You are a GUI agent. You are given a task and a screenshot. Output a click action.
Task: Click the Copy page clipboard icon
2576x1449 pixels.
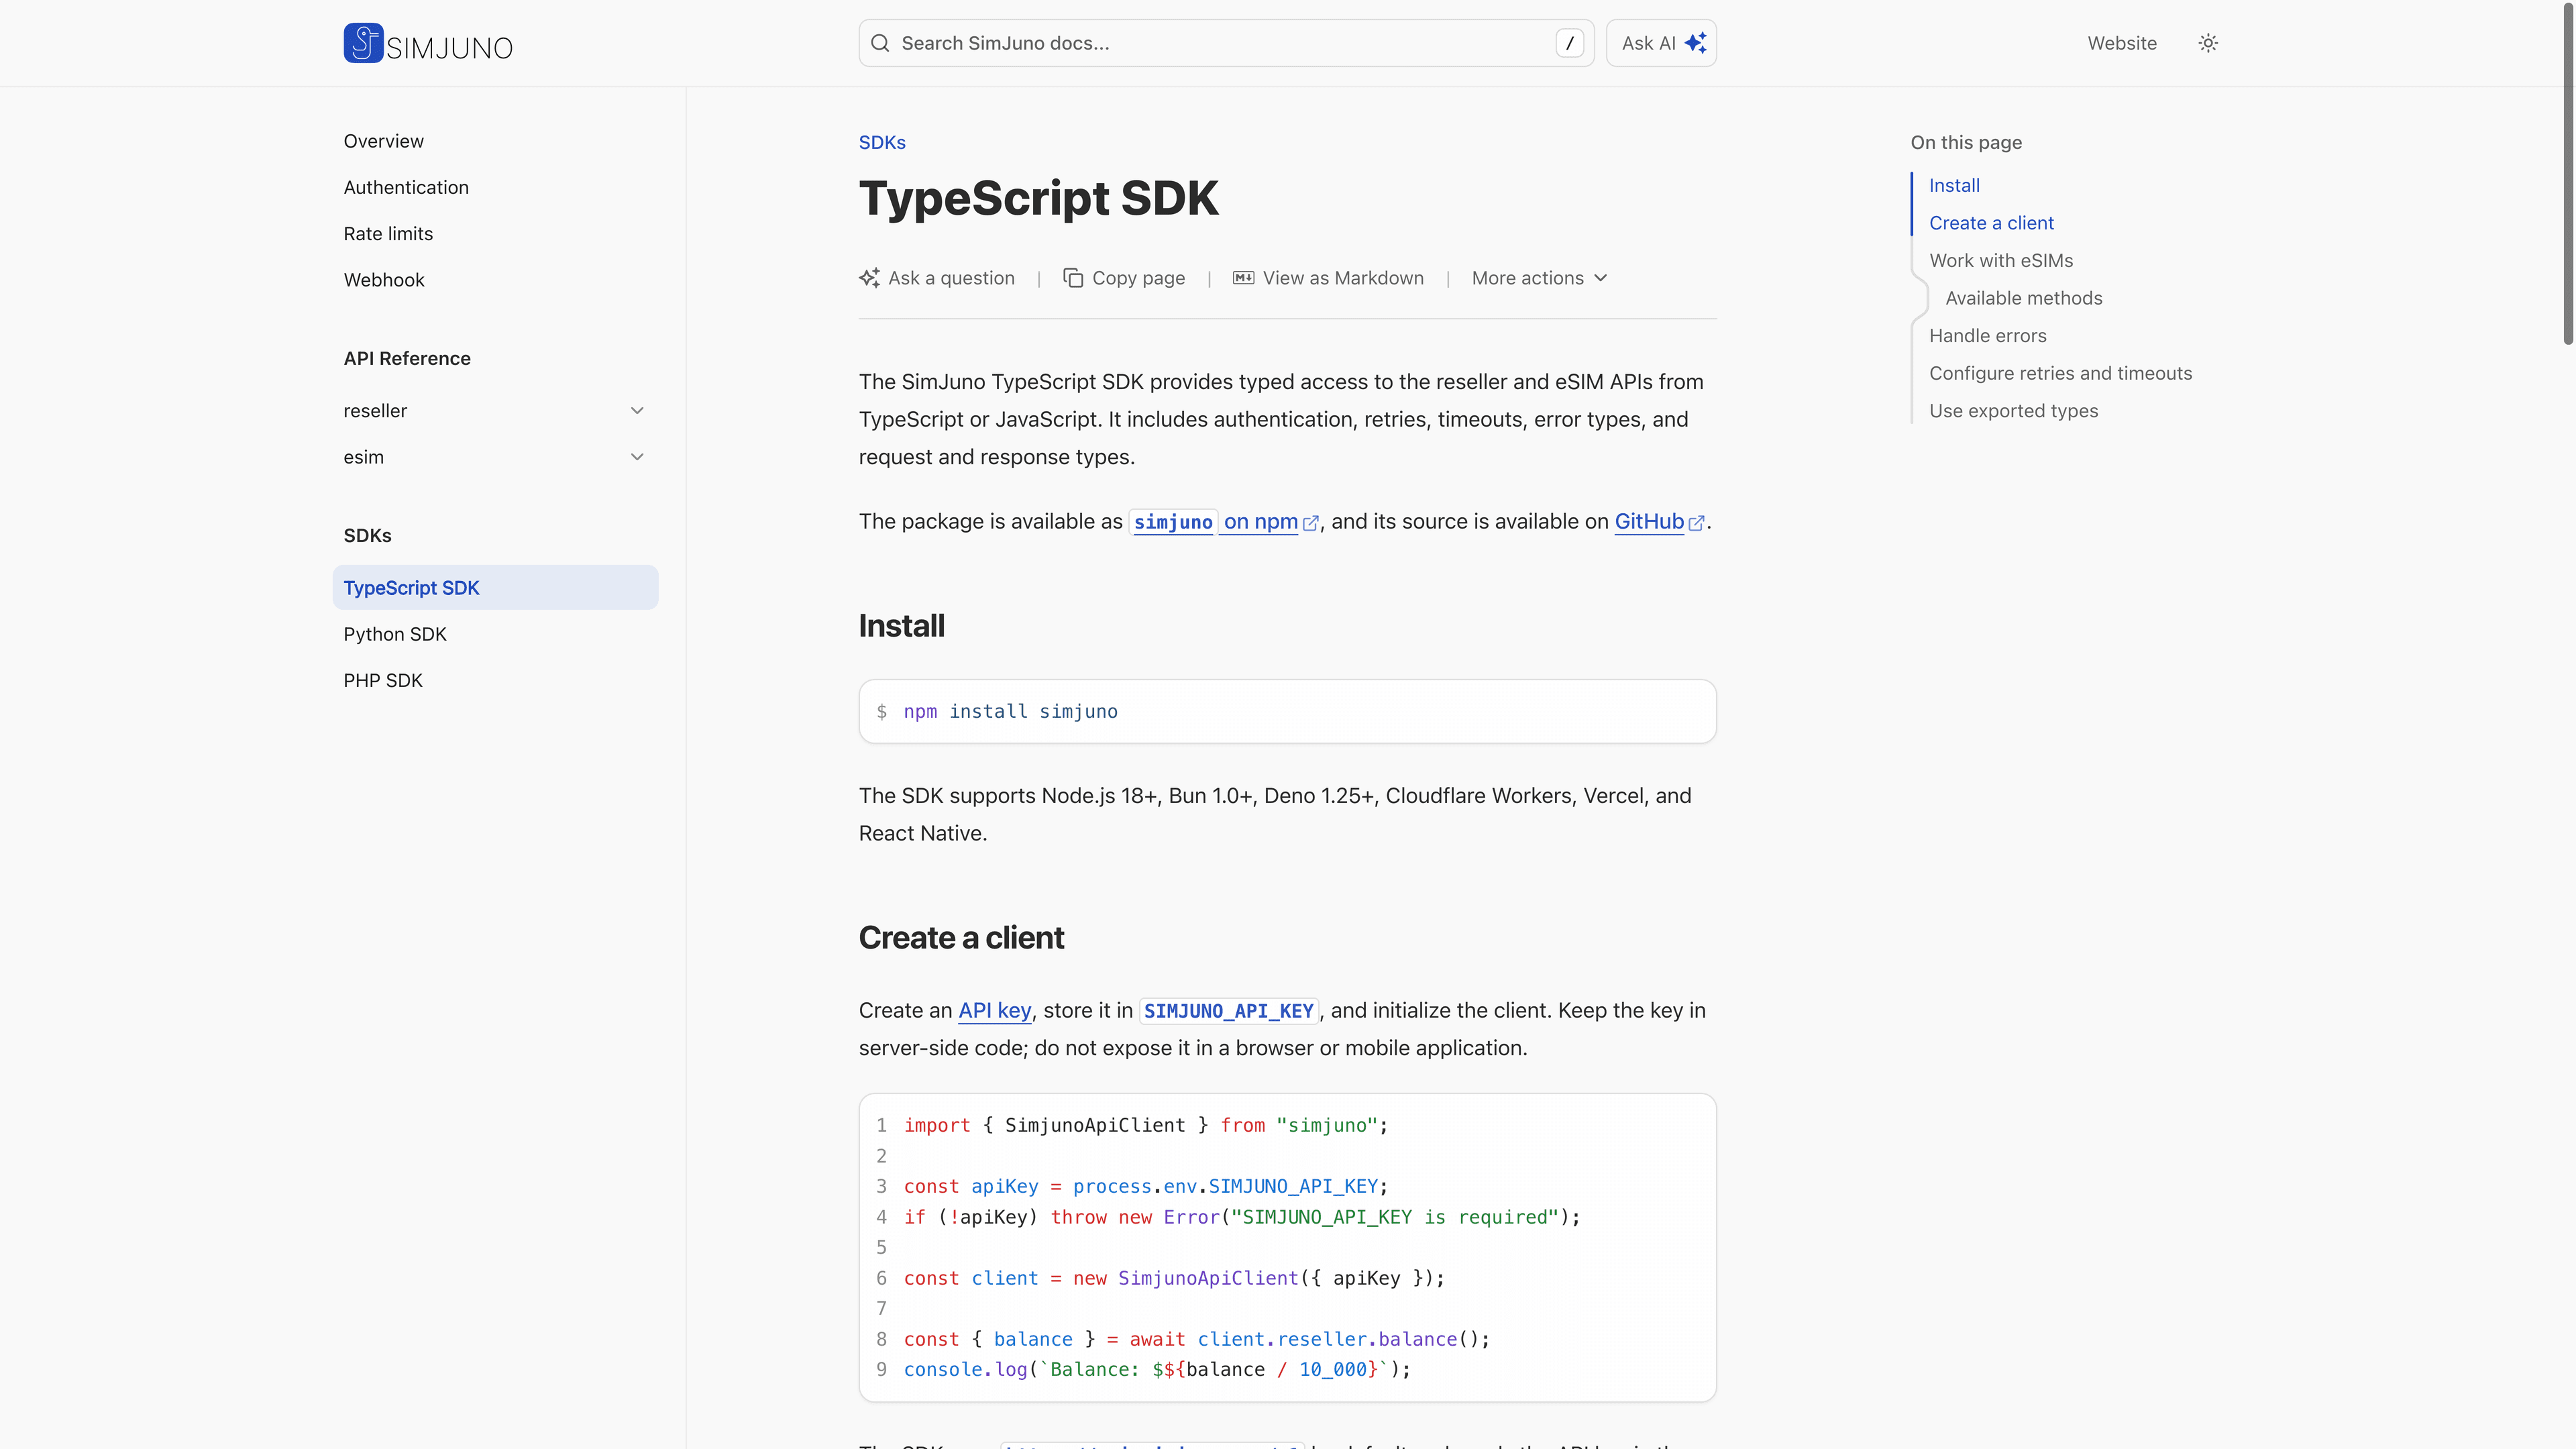[x=1073, y=278]
